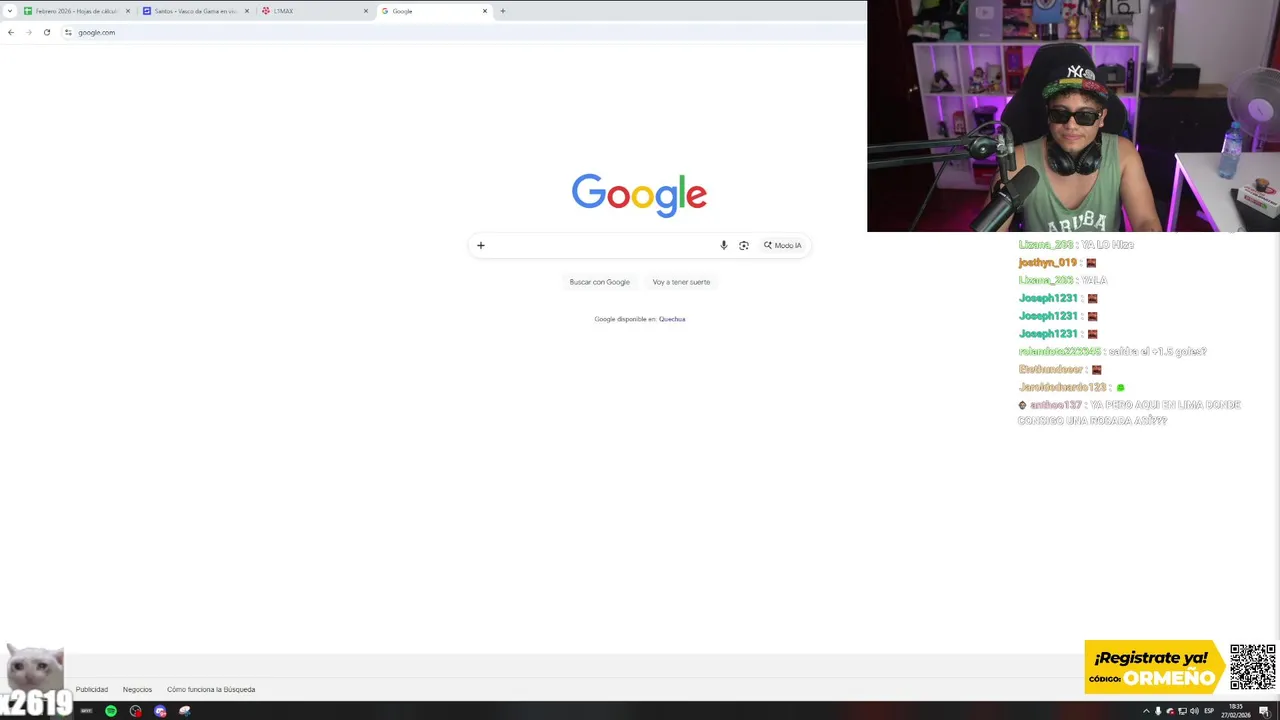Switch Google language to Quechua
The width and height of the screenshot is (1280, 720).
672,319
